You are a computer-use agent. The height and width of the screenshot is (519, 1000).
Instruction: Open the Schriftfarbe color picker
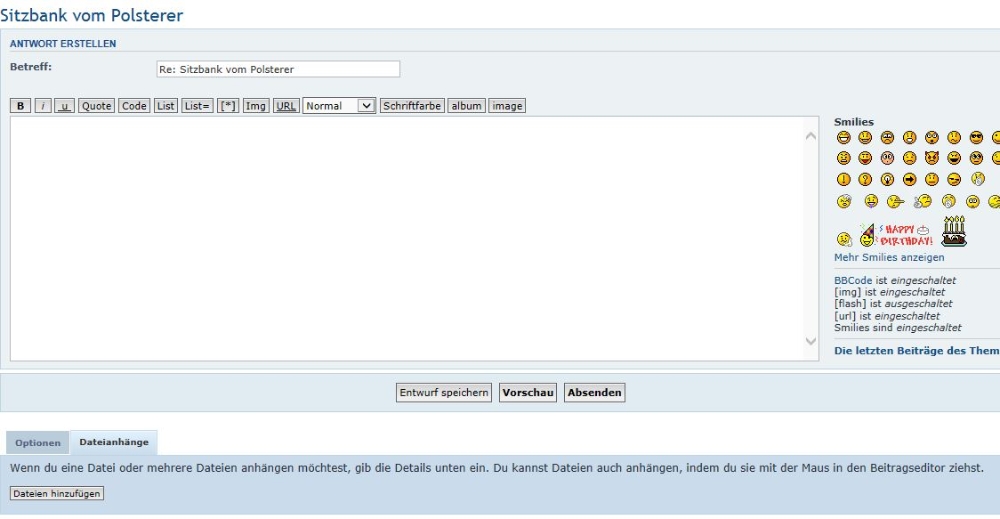[x=412, y=106]
